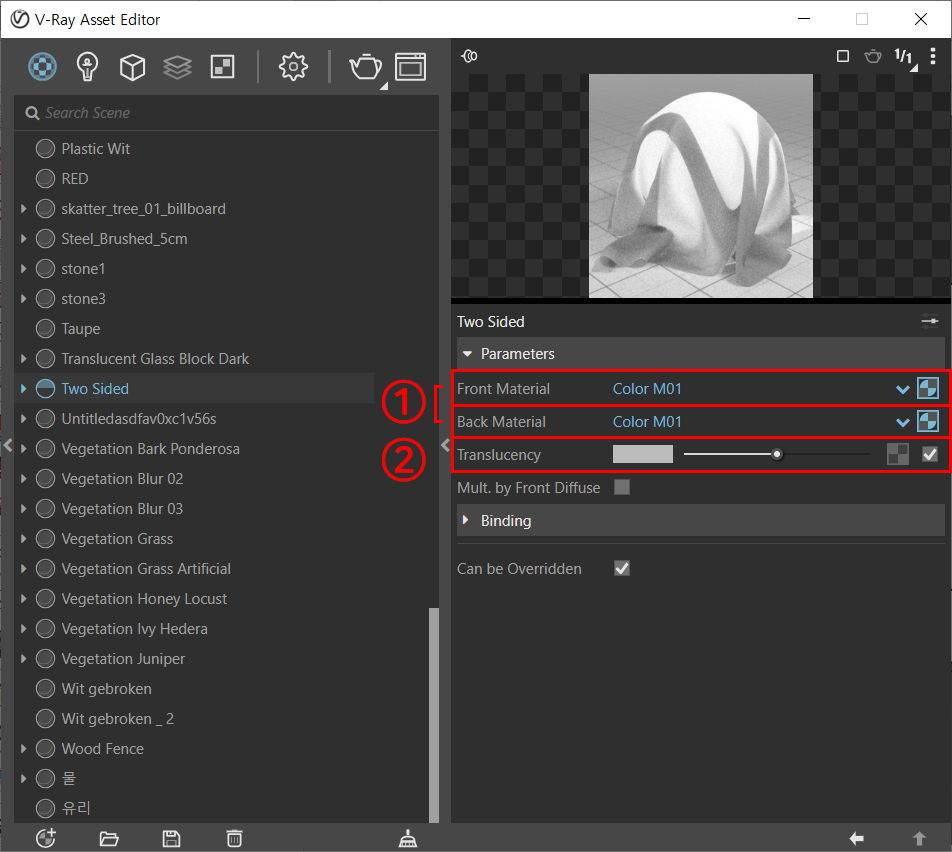Toggle the Can be Overridden checkbox
Screen dimensions: 952x852
pyautogui.click(x=622, y=568)
